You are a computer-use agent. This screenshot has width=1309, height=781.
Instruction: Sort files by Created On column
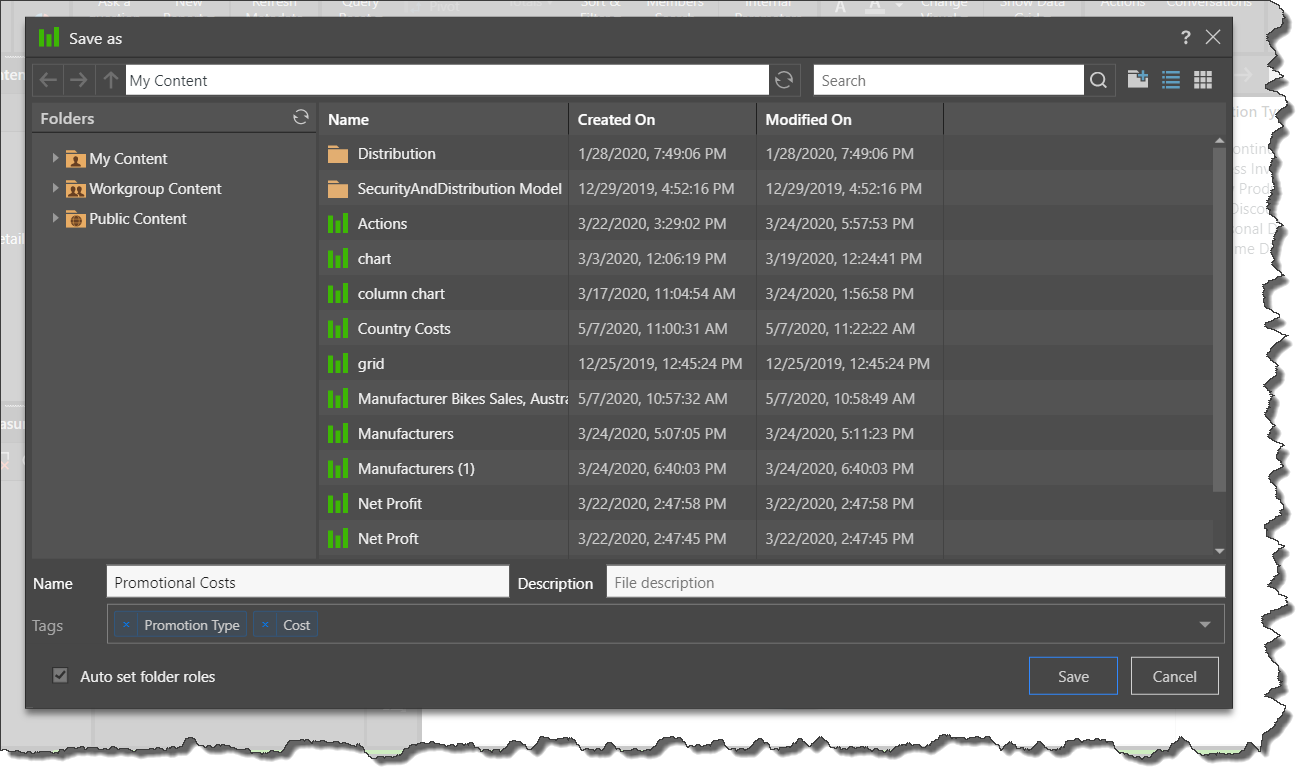pyautogui.click(x=617, y=119)
